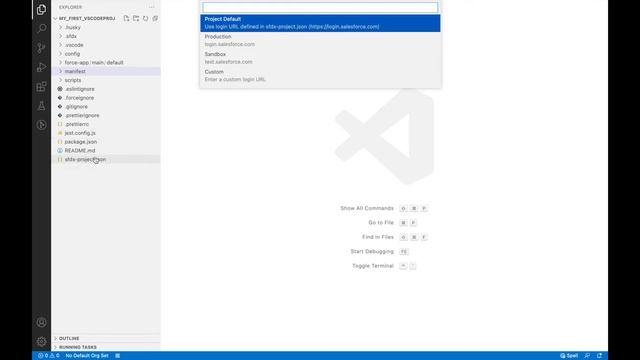640x360 pixels.
Task: Click errors and warnings status bar item
Action: 49,356
